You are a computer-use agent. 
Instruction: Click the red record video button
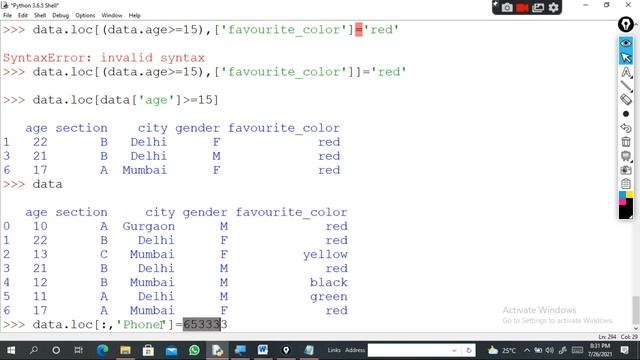pyautogui.click(x=522, y=7)
